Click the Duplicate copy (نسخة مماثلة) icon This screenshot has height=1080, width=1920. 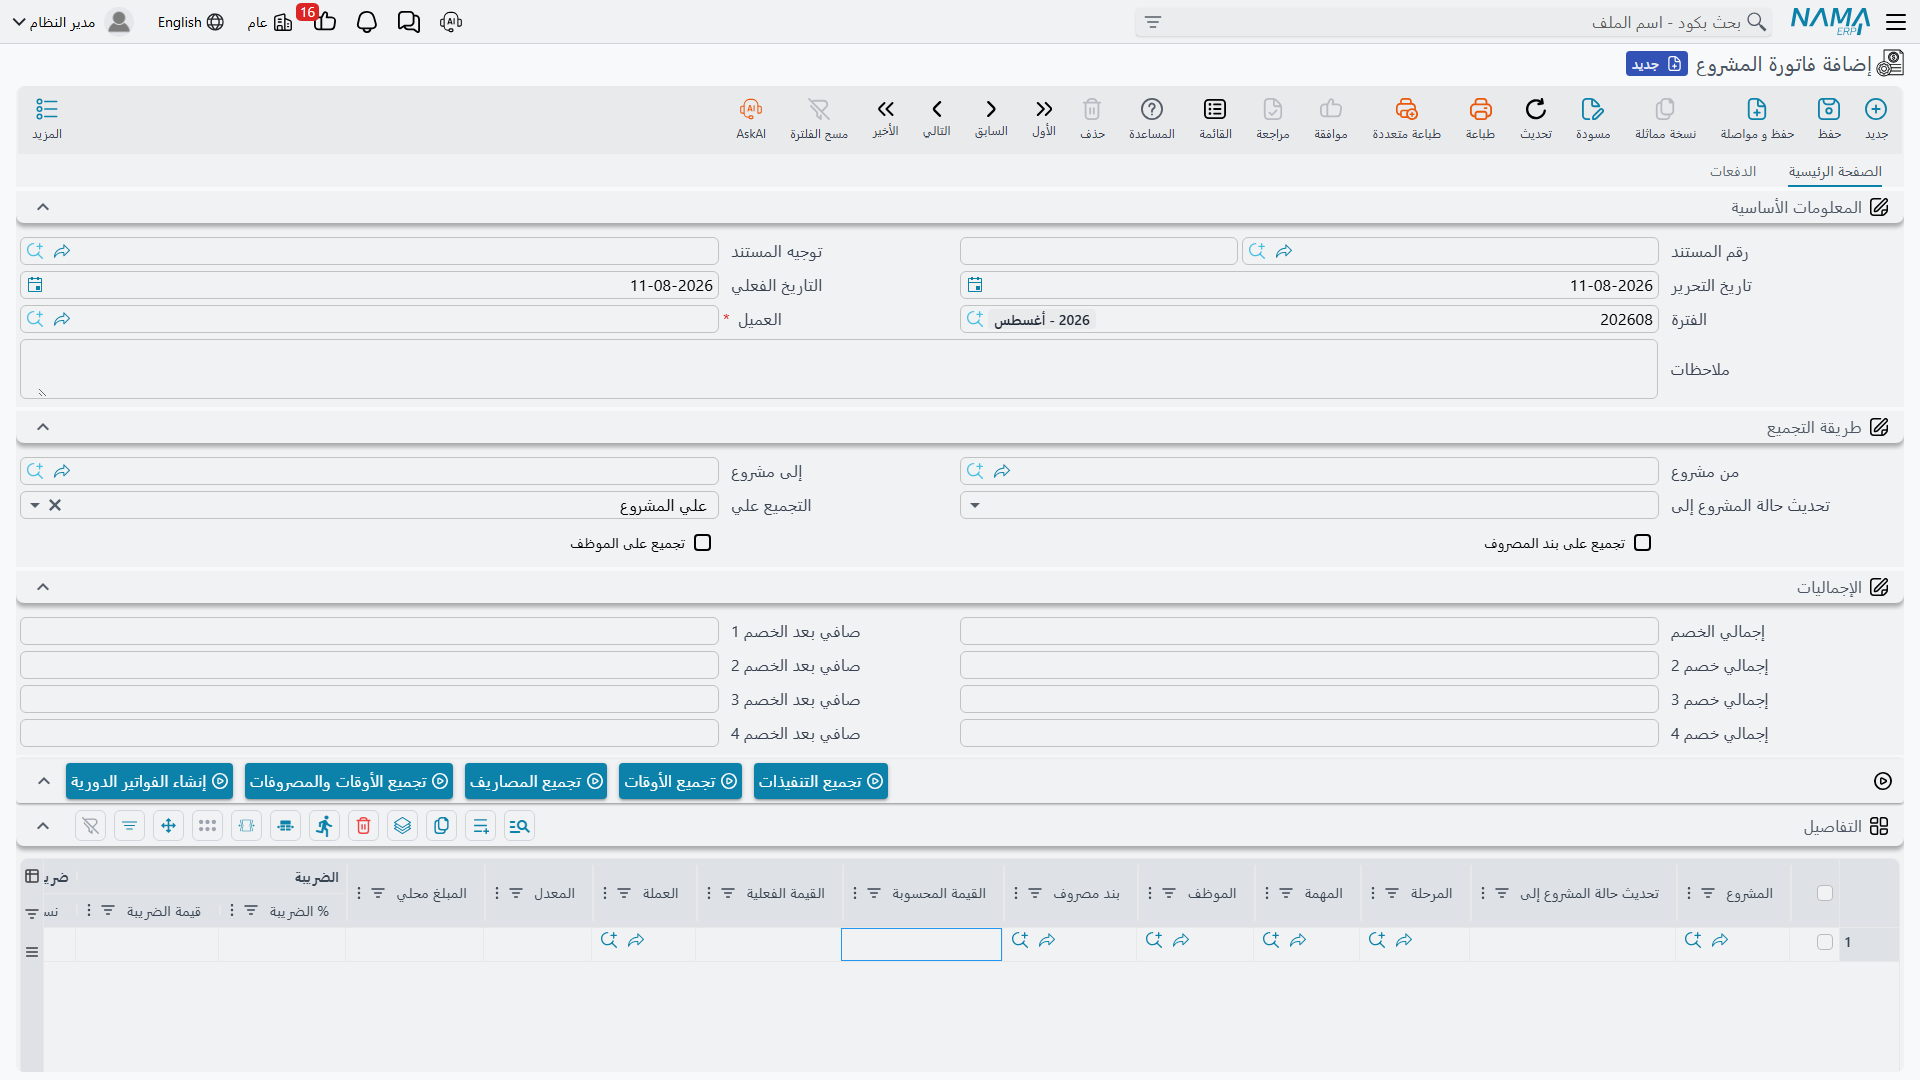(1665, 109)
